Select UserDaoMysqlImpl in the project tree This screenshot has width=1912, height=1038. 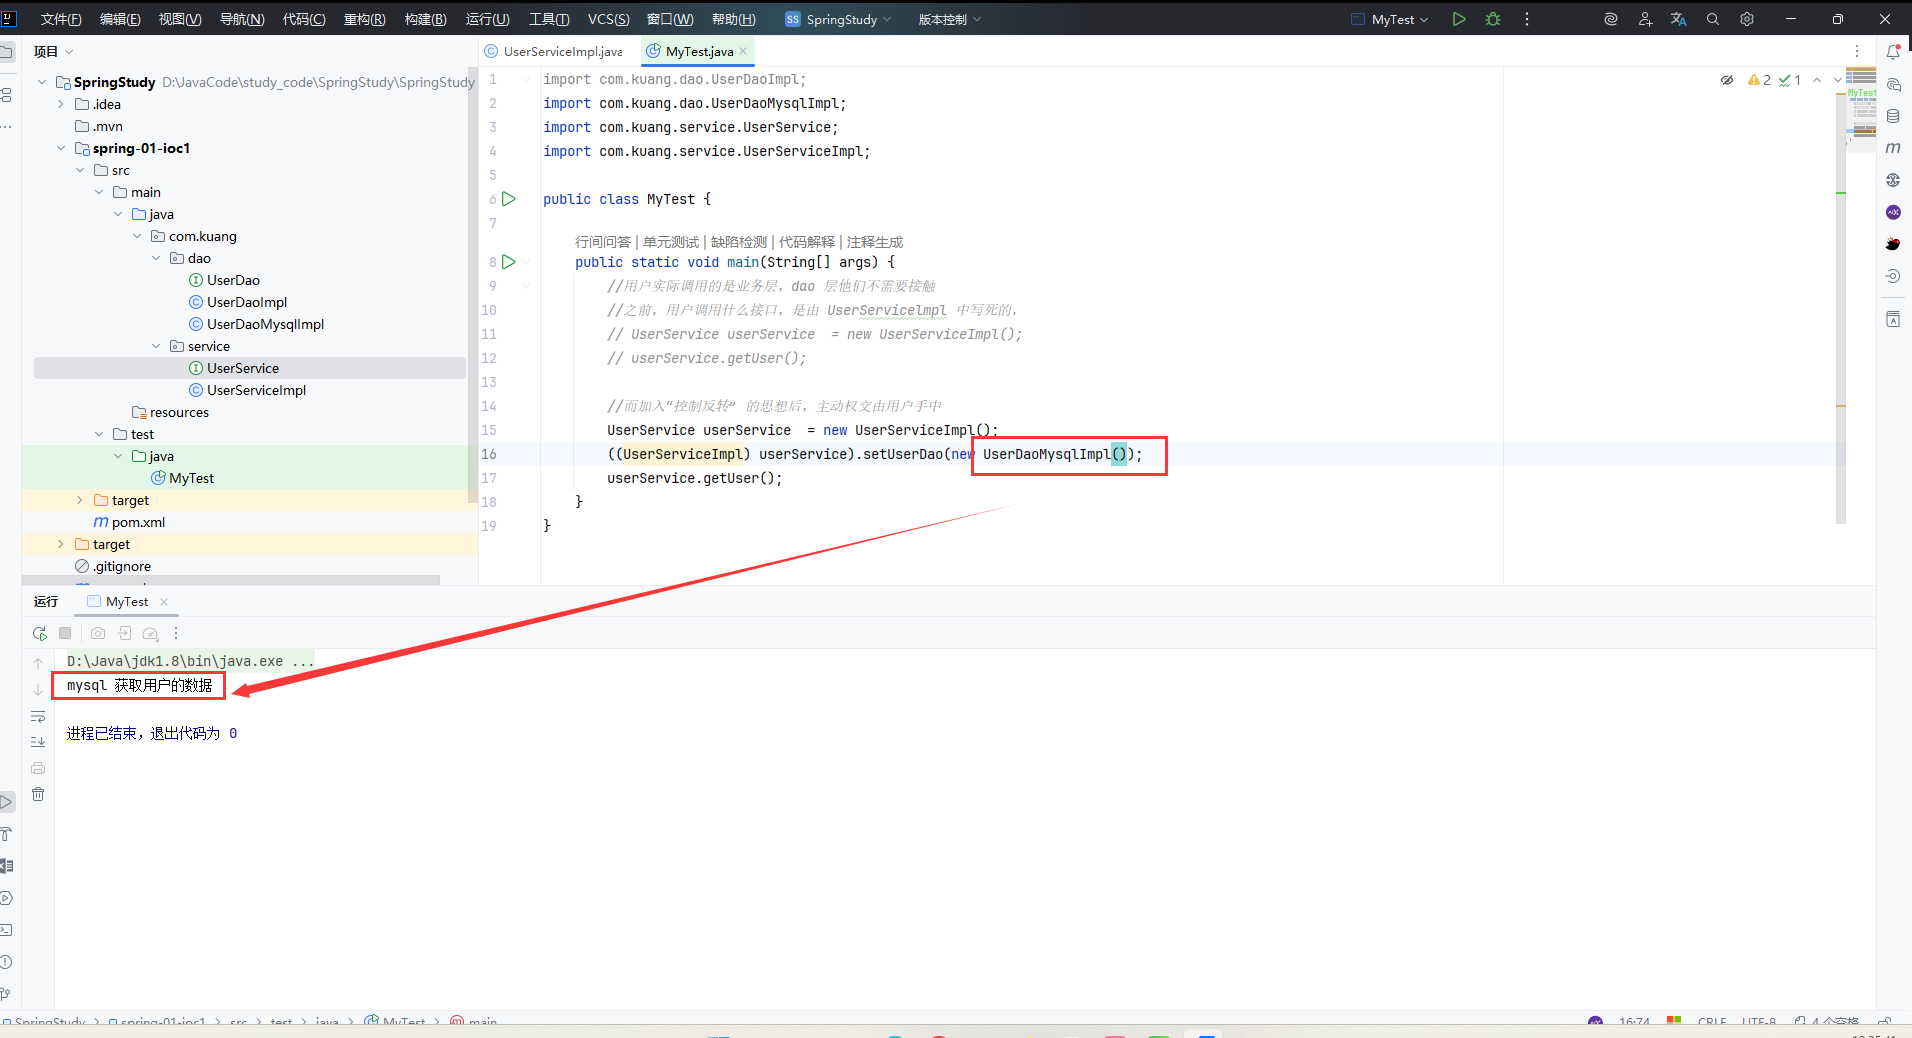pos(265,324)
